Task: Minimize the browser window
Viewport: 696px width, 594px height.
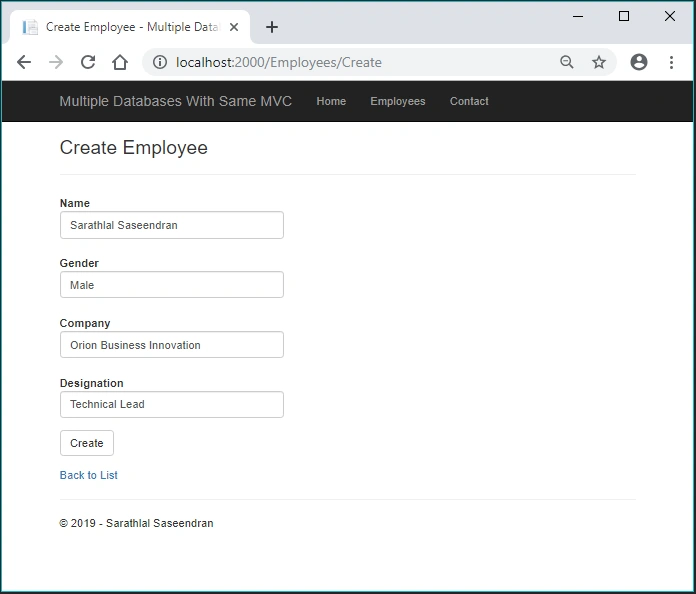Action: (577, 16)
